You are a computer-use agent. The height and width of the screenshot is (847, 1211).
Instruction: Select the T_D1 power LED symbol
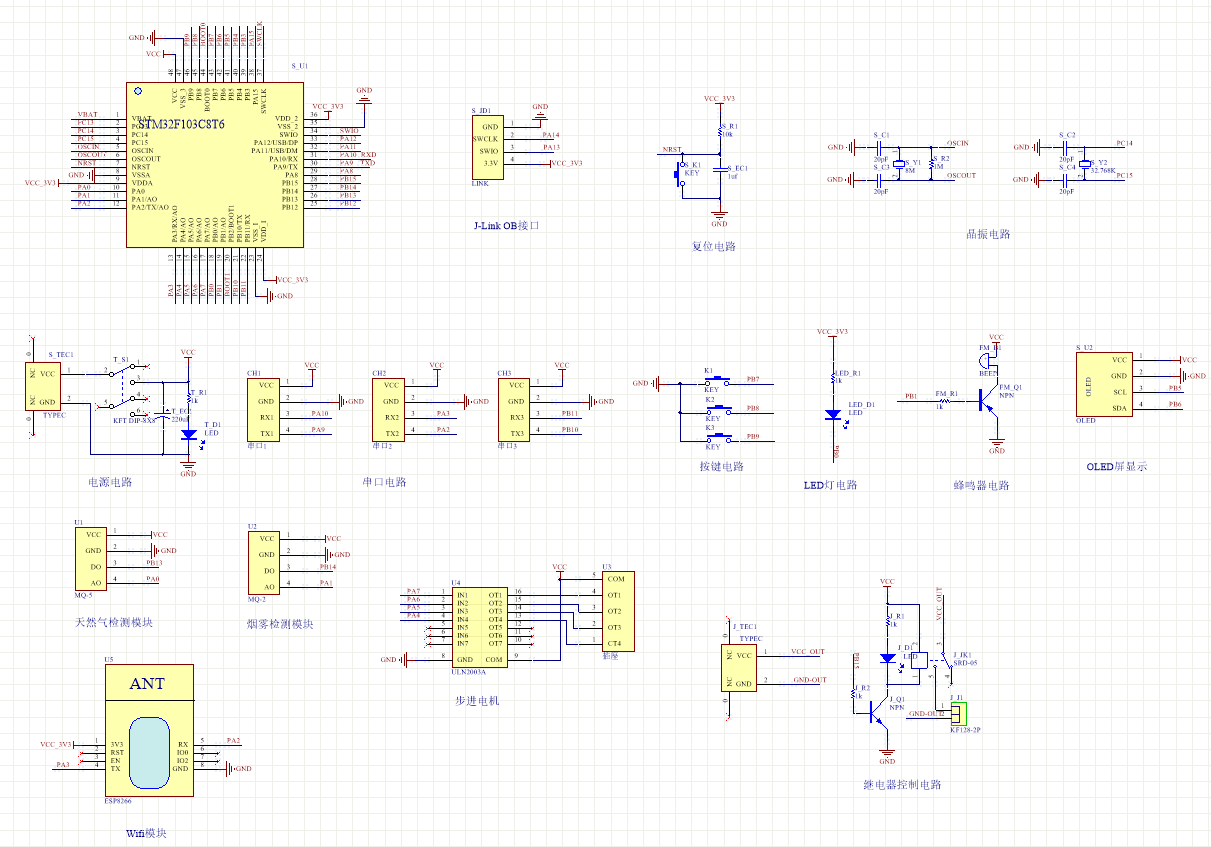188,436
